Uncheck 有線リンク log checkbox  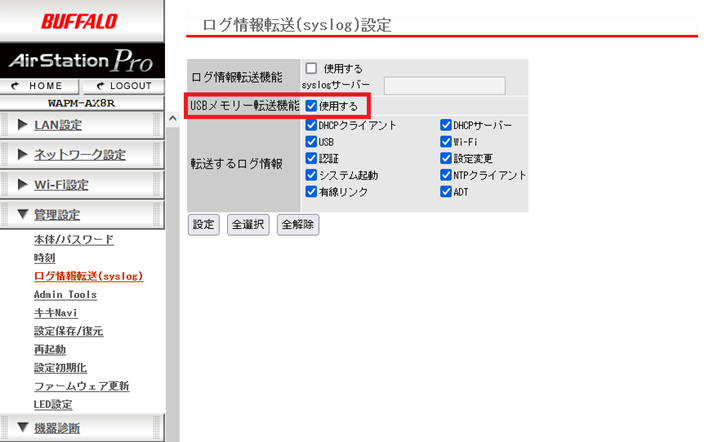coord(311,192)
